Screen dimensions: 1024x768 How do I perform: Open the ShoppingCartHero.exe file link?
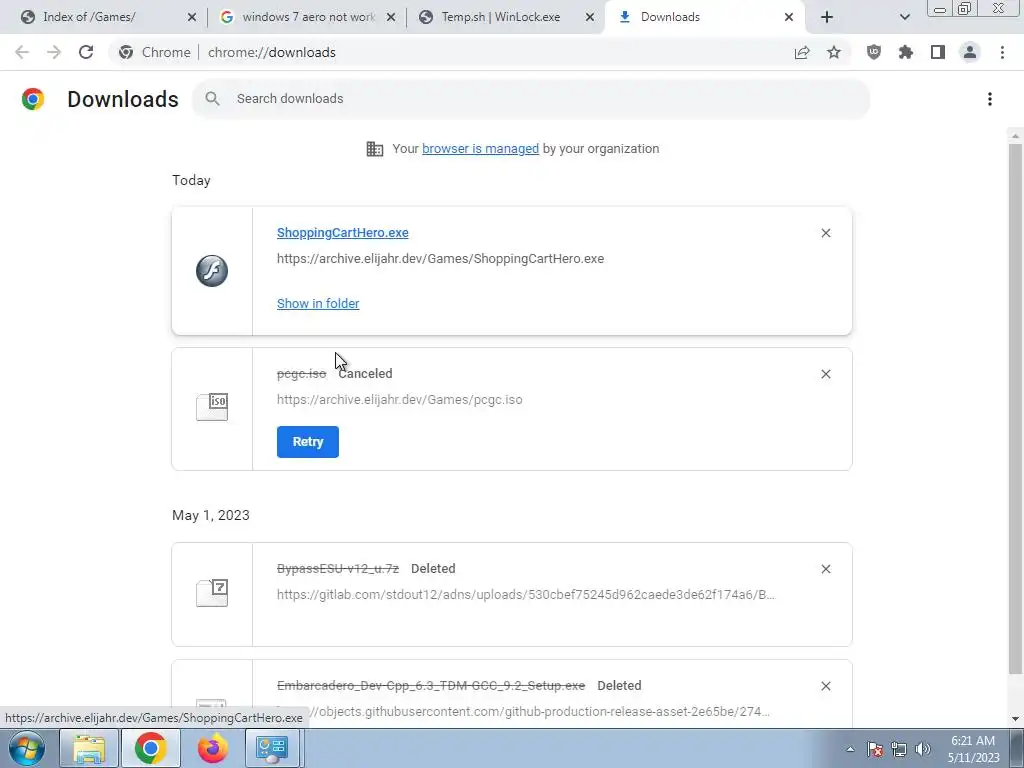point(343,233)
